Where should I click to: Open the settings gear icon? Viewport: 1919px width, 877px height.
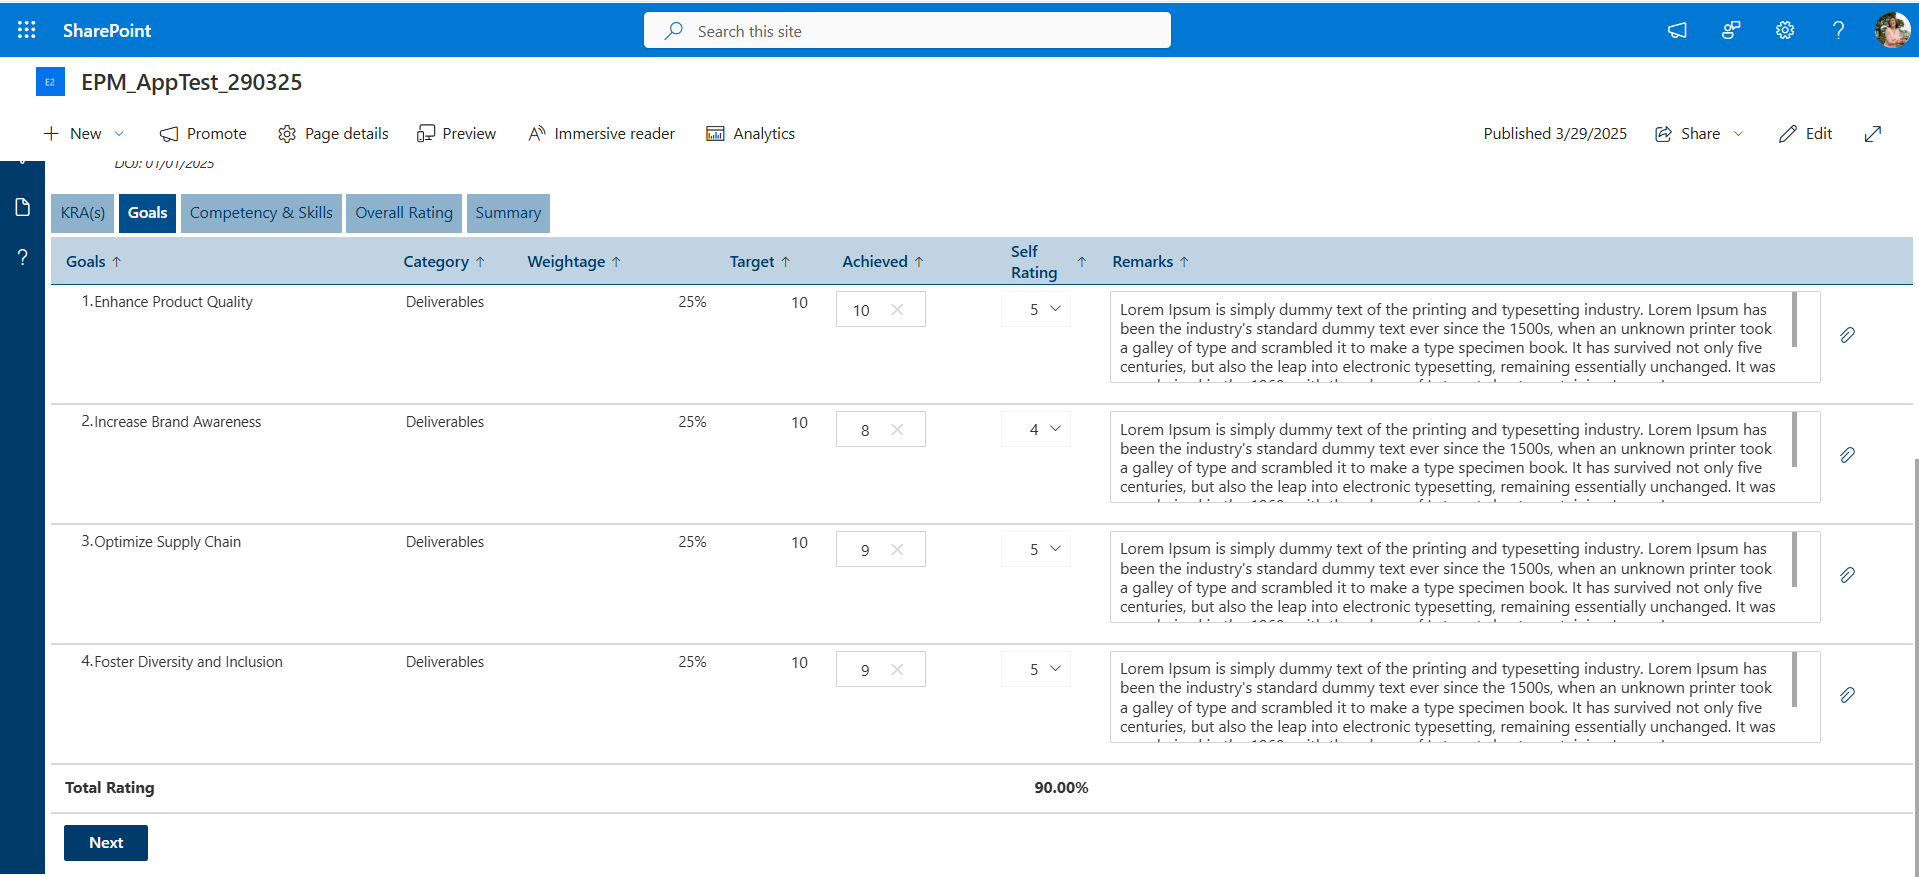tap(1785, 30)
